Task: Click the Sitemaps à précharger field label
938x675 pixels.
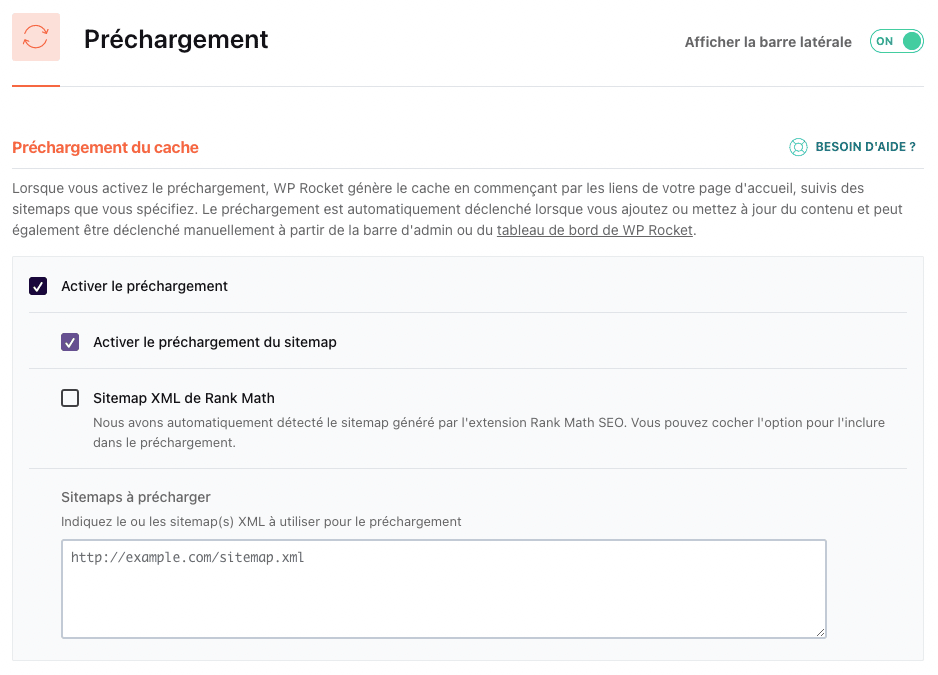Action: (136, 497)
